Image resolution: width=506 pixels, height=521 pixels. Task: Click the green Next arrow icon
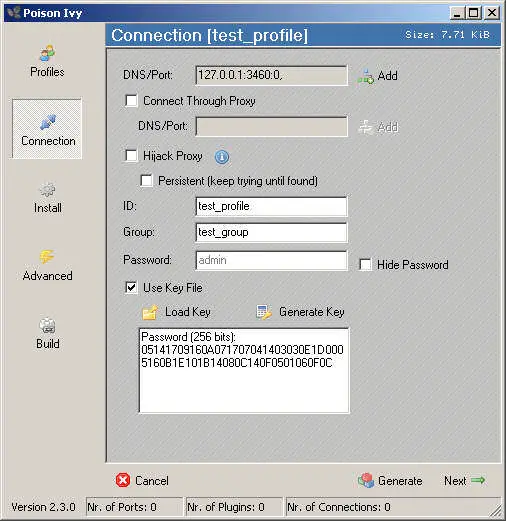[478, 480]
